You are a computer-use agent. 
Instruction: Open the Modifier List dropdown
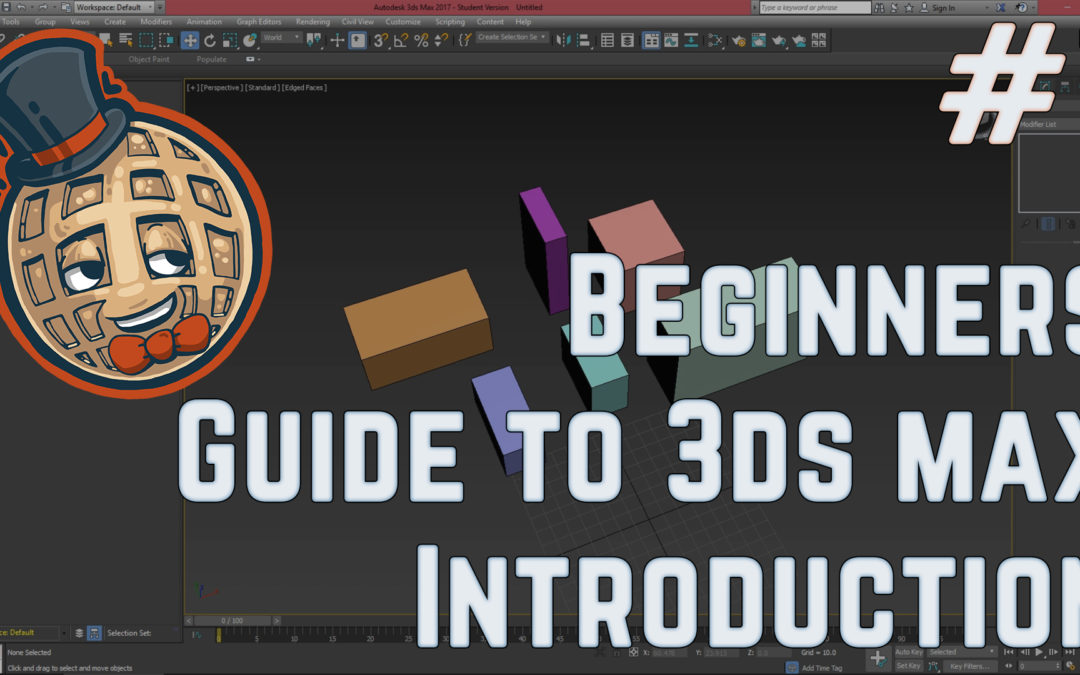coord(1048,124)
